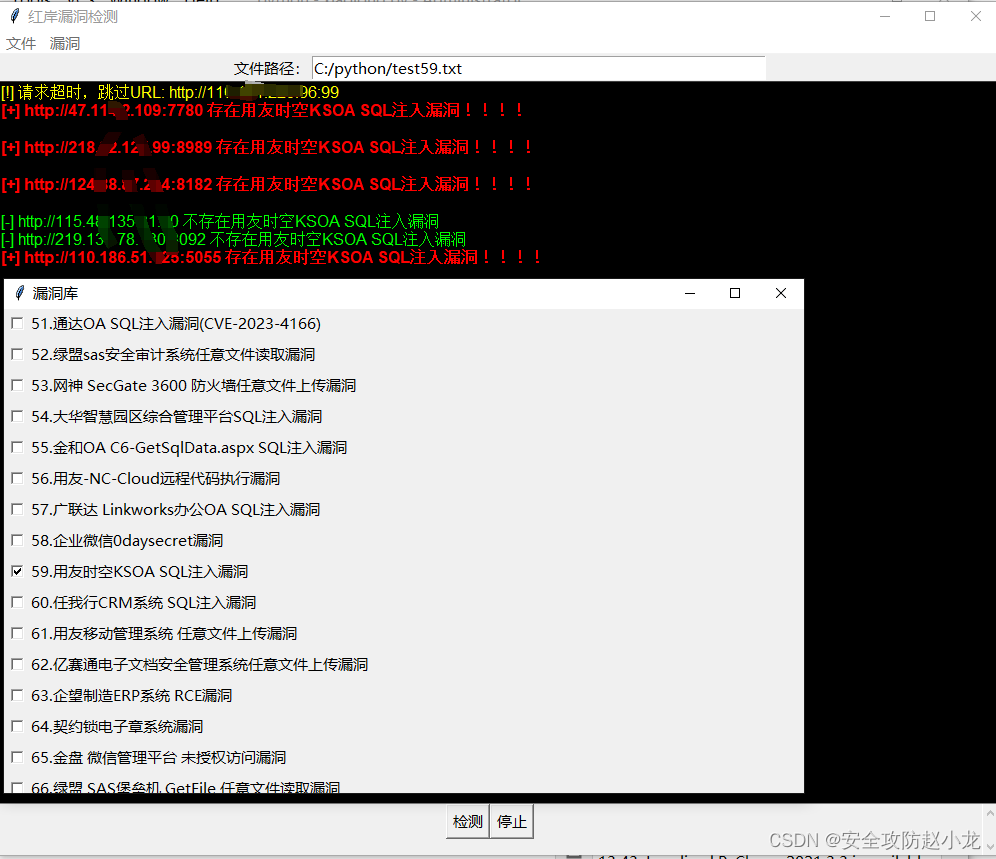Uncheck 59.用友时空KSOA SQL注入漏洞 checkbox
996x859 pixels.
[17, 571]
